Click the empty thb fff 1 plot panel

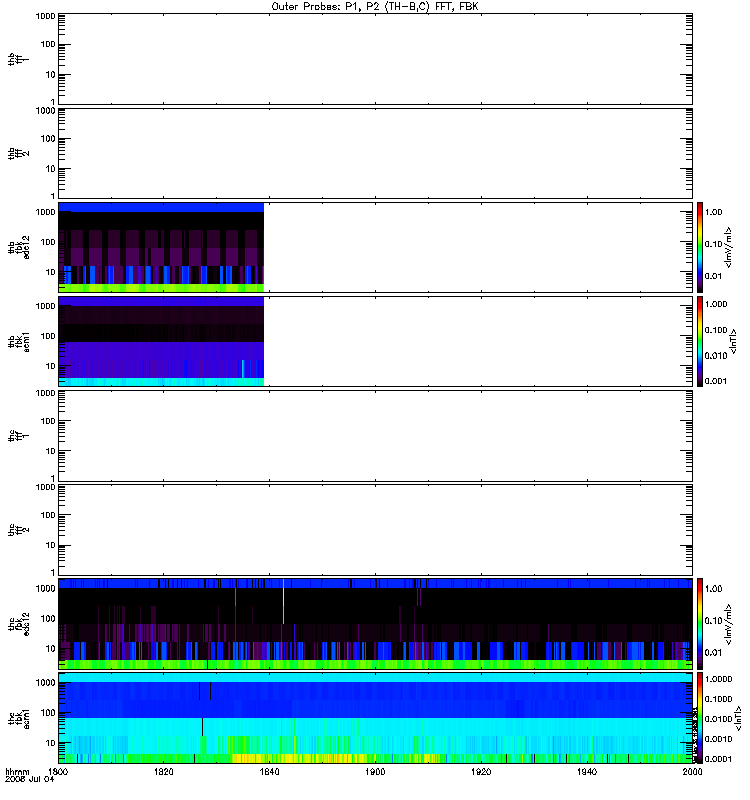375,59
